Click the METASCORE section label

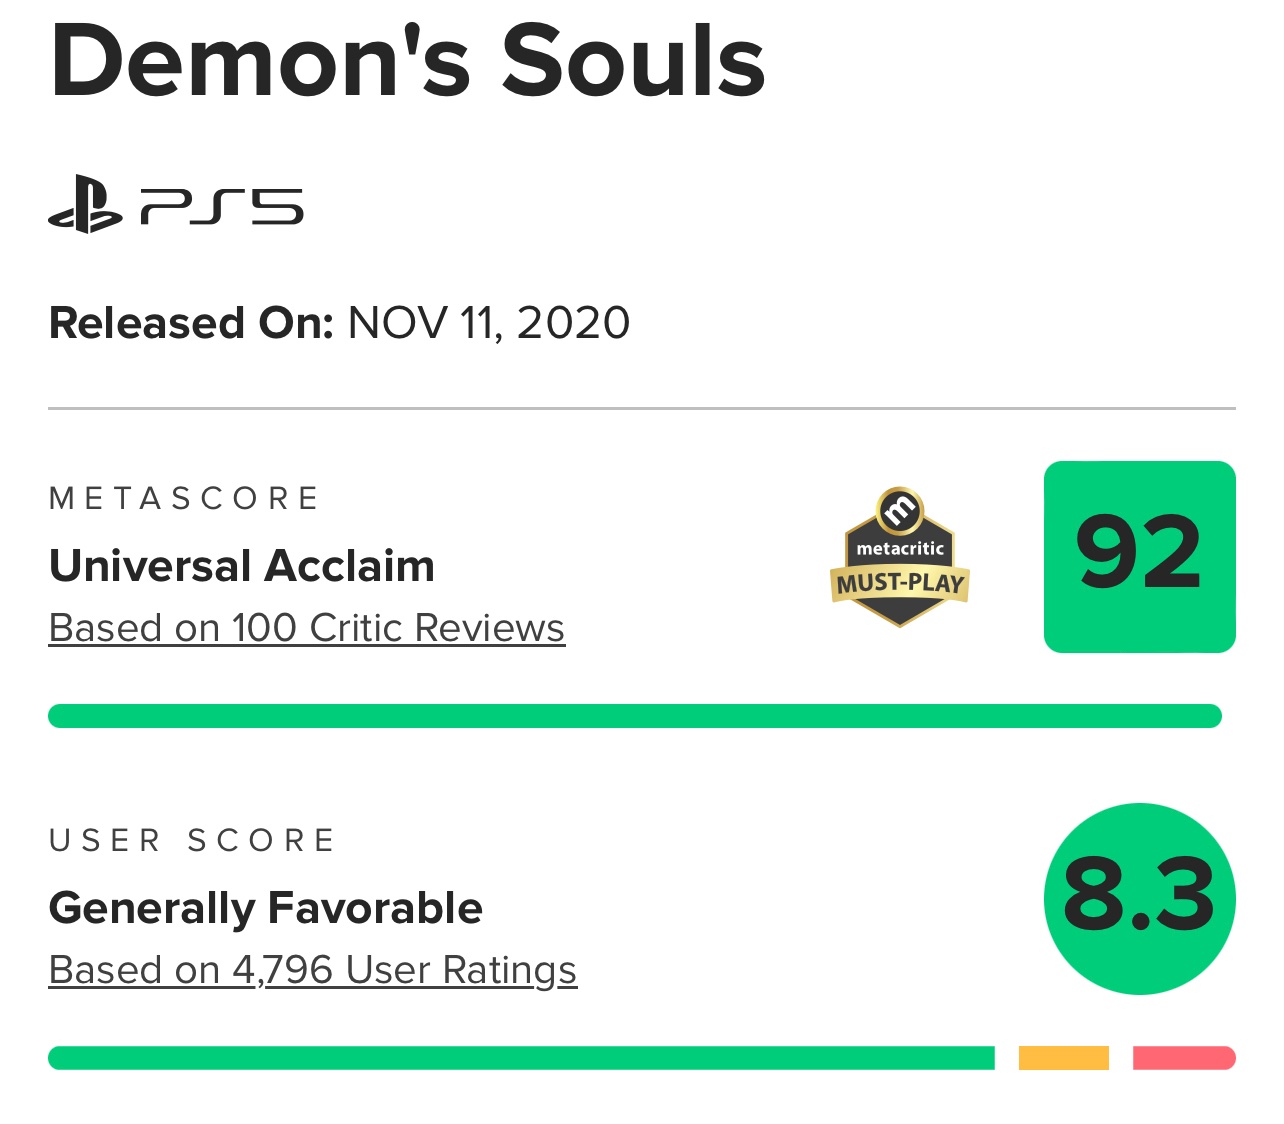pos(184,498)
